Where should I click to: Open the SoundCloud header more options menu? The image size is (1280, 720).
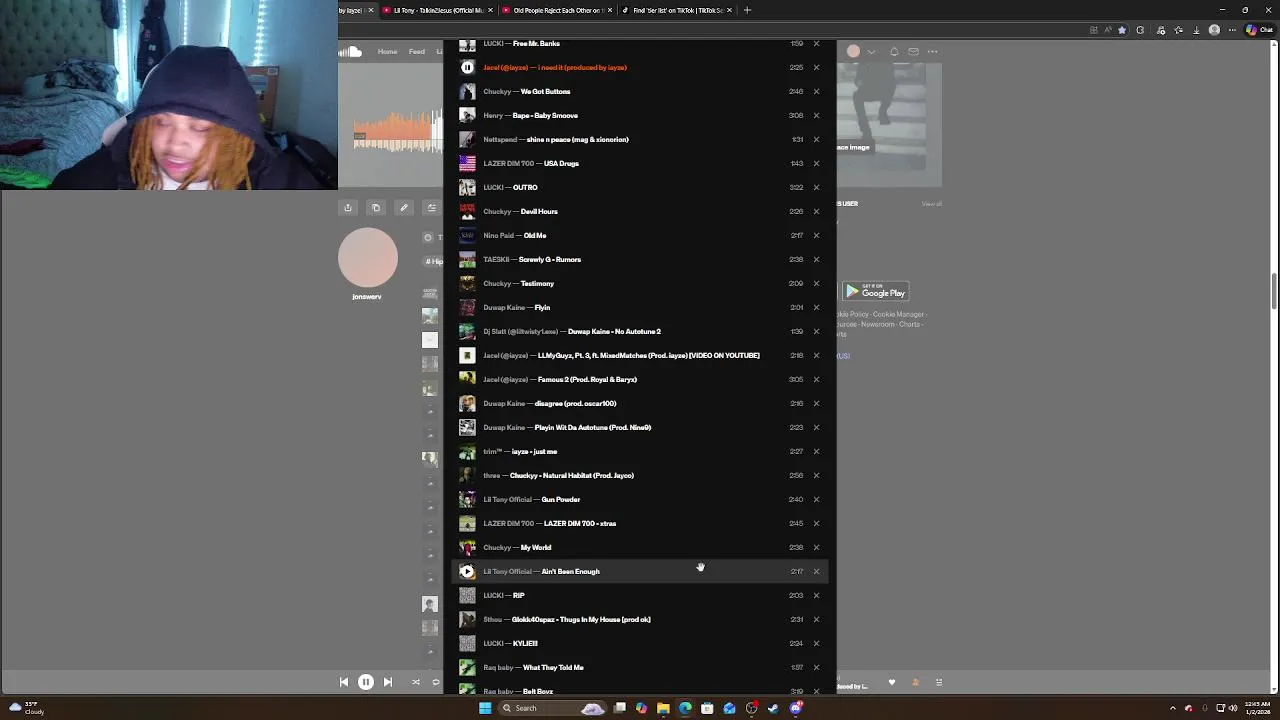tap(933, 52)
